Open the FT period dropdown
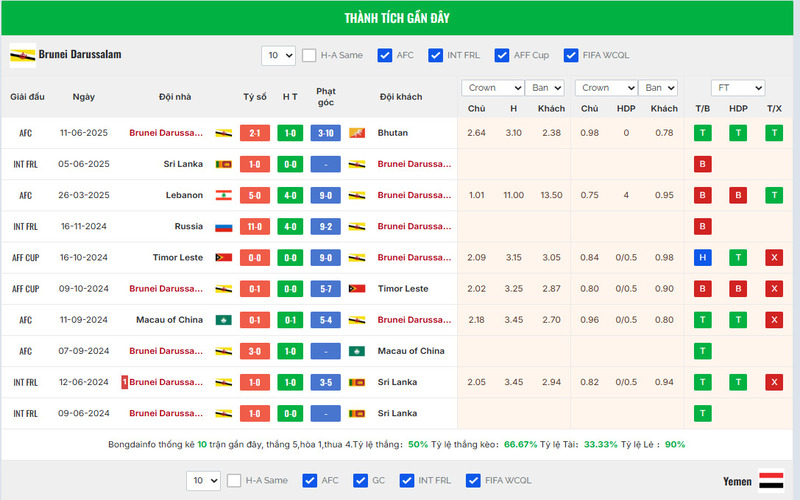This screenshot has height=500, width=800. pyautogui.click(x=738, y=88)
